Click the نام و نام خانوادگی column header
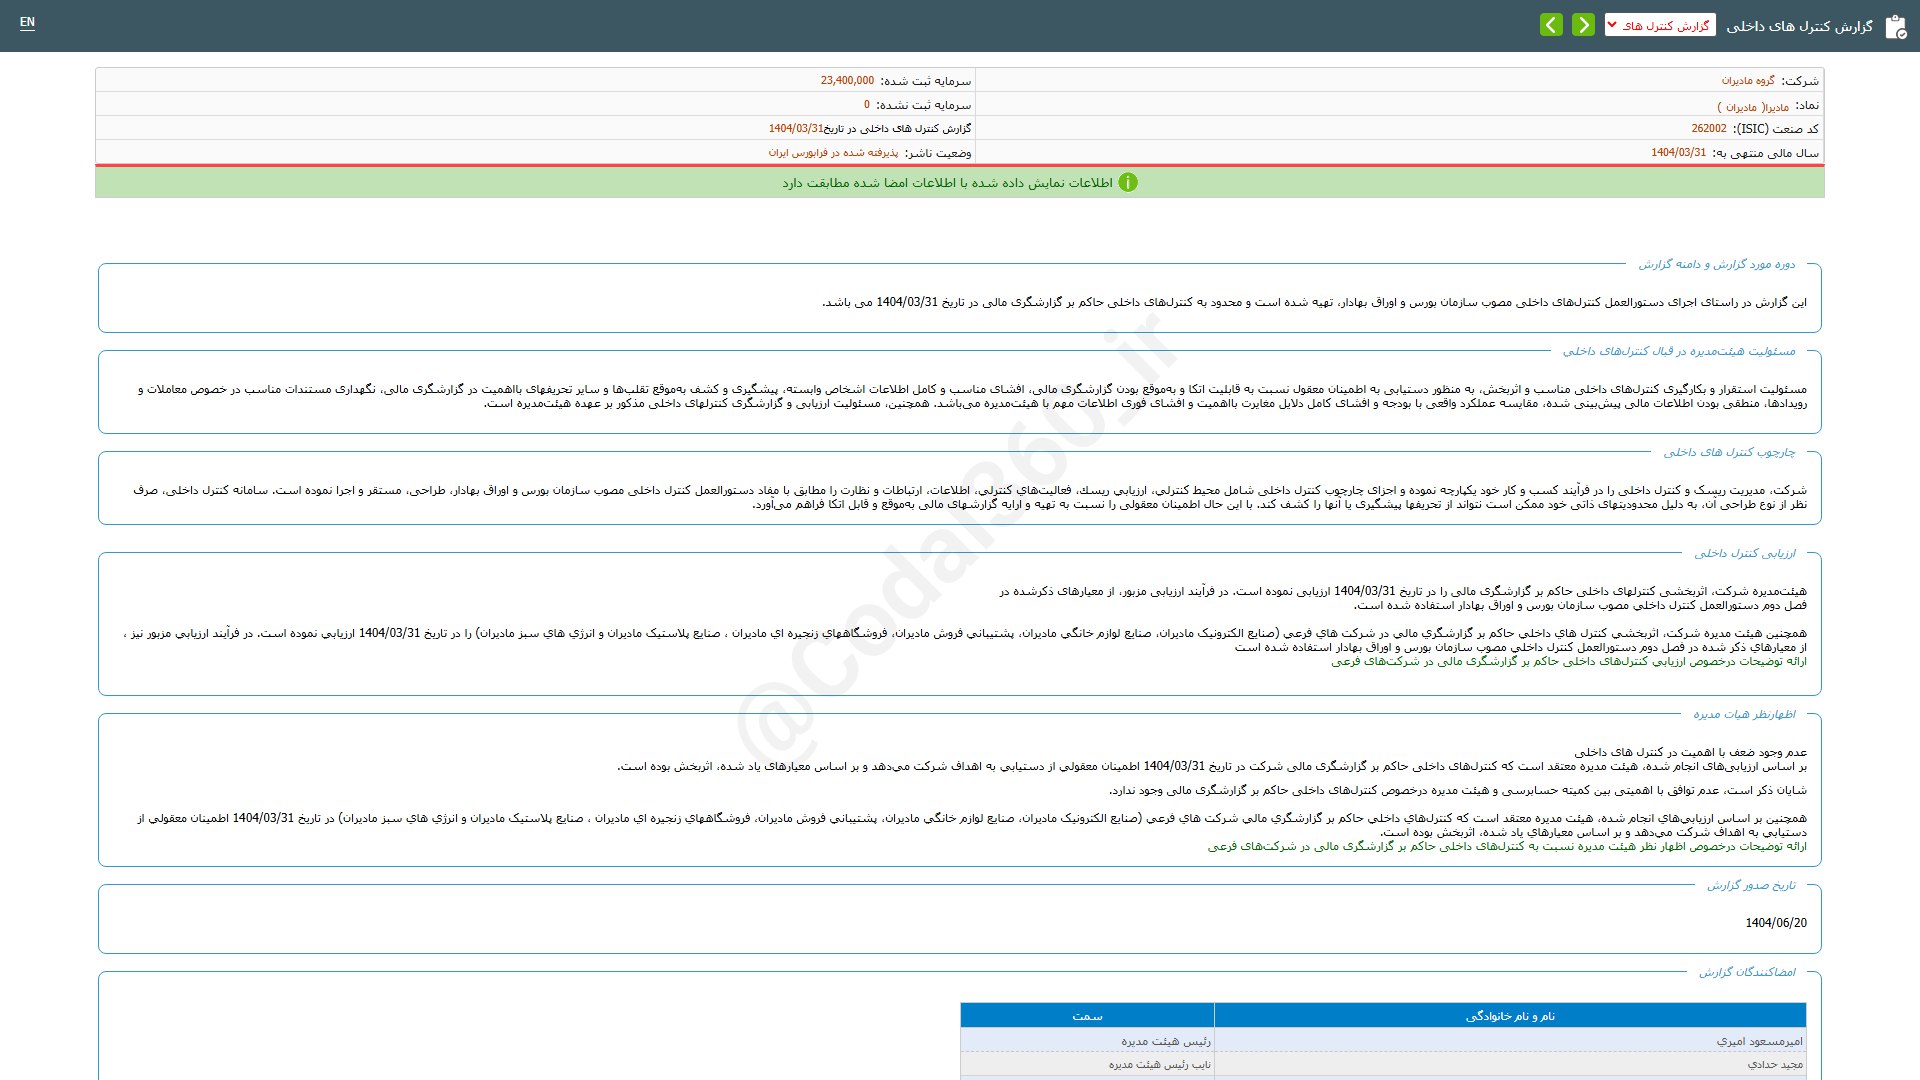Screen dimensions: 1920x1080 point(1510,1016)
